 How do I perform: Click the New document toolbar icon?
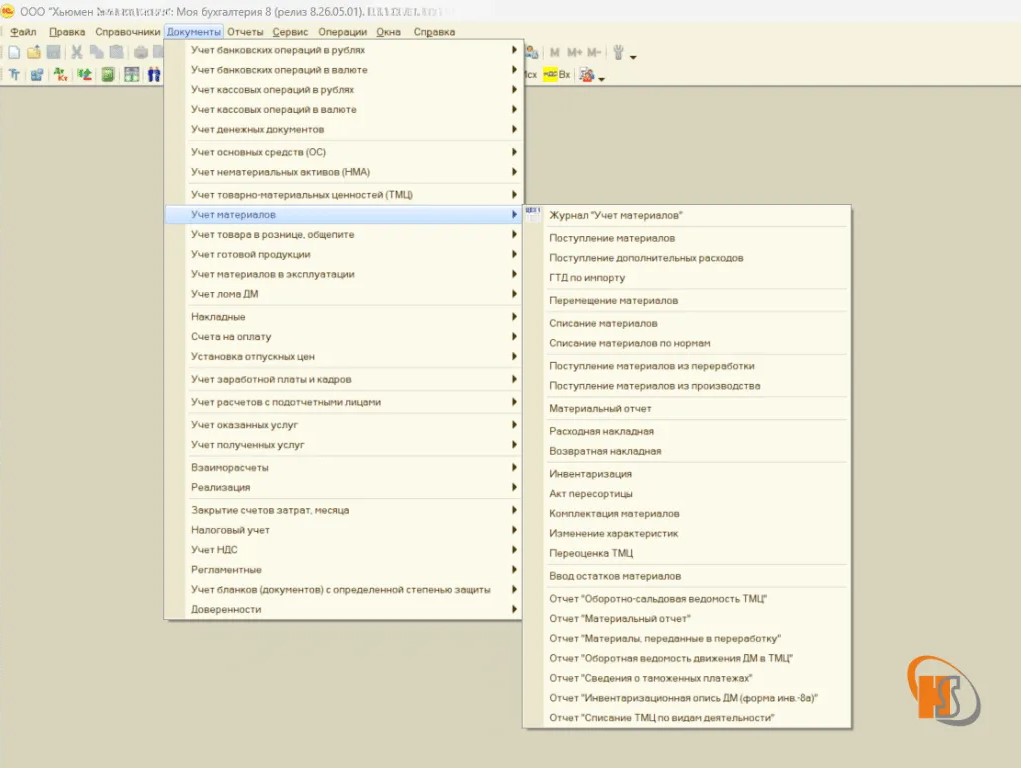click(14, 52)
